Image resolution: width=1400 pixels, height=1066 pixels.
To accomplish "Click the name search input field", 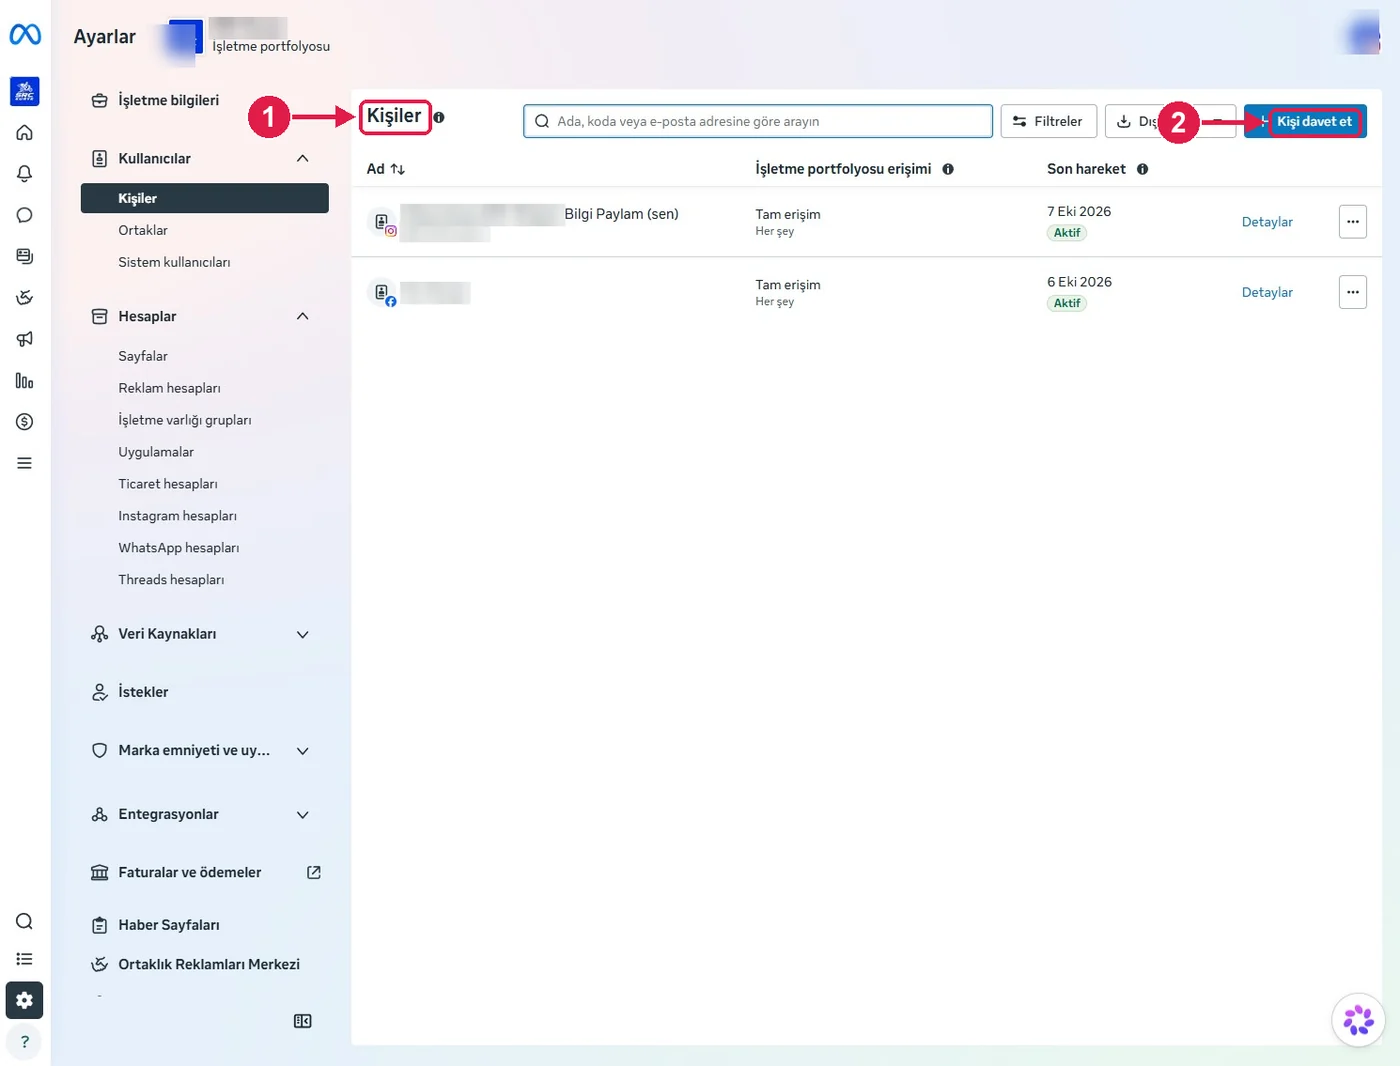I will [x=758, y=122].
